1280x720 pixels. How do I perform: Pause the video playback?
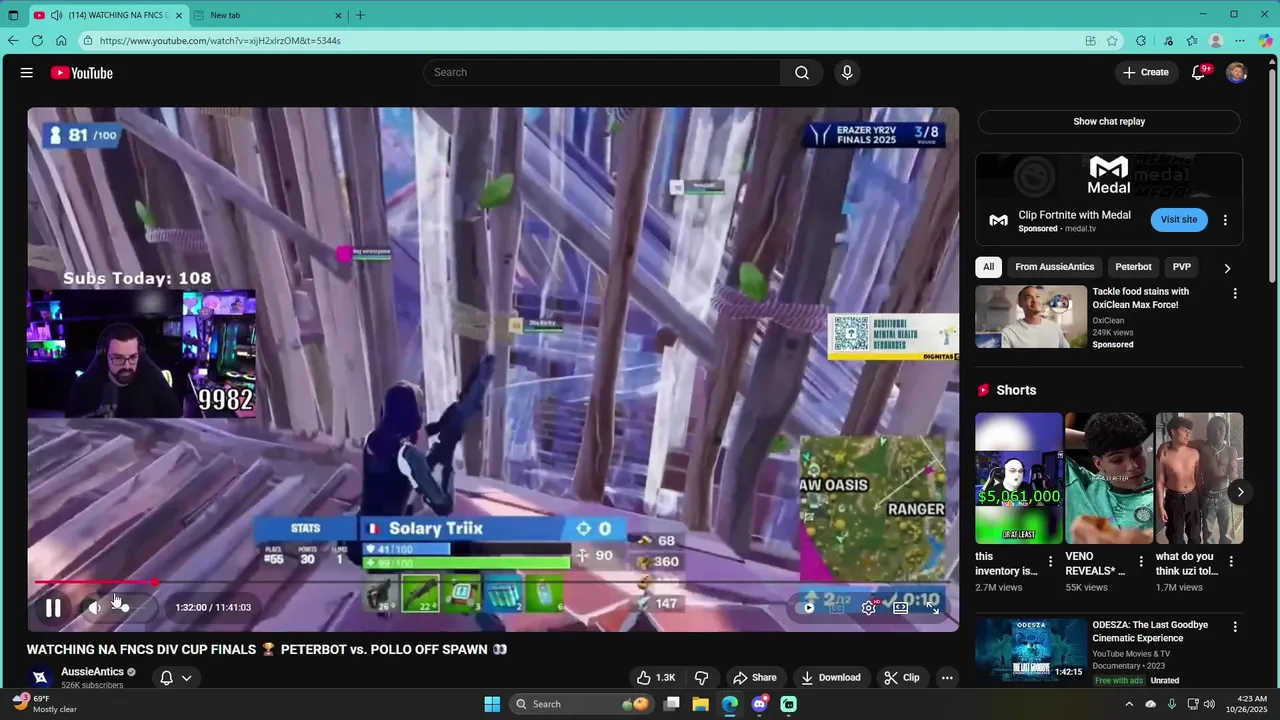point(53,607)
